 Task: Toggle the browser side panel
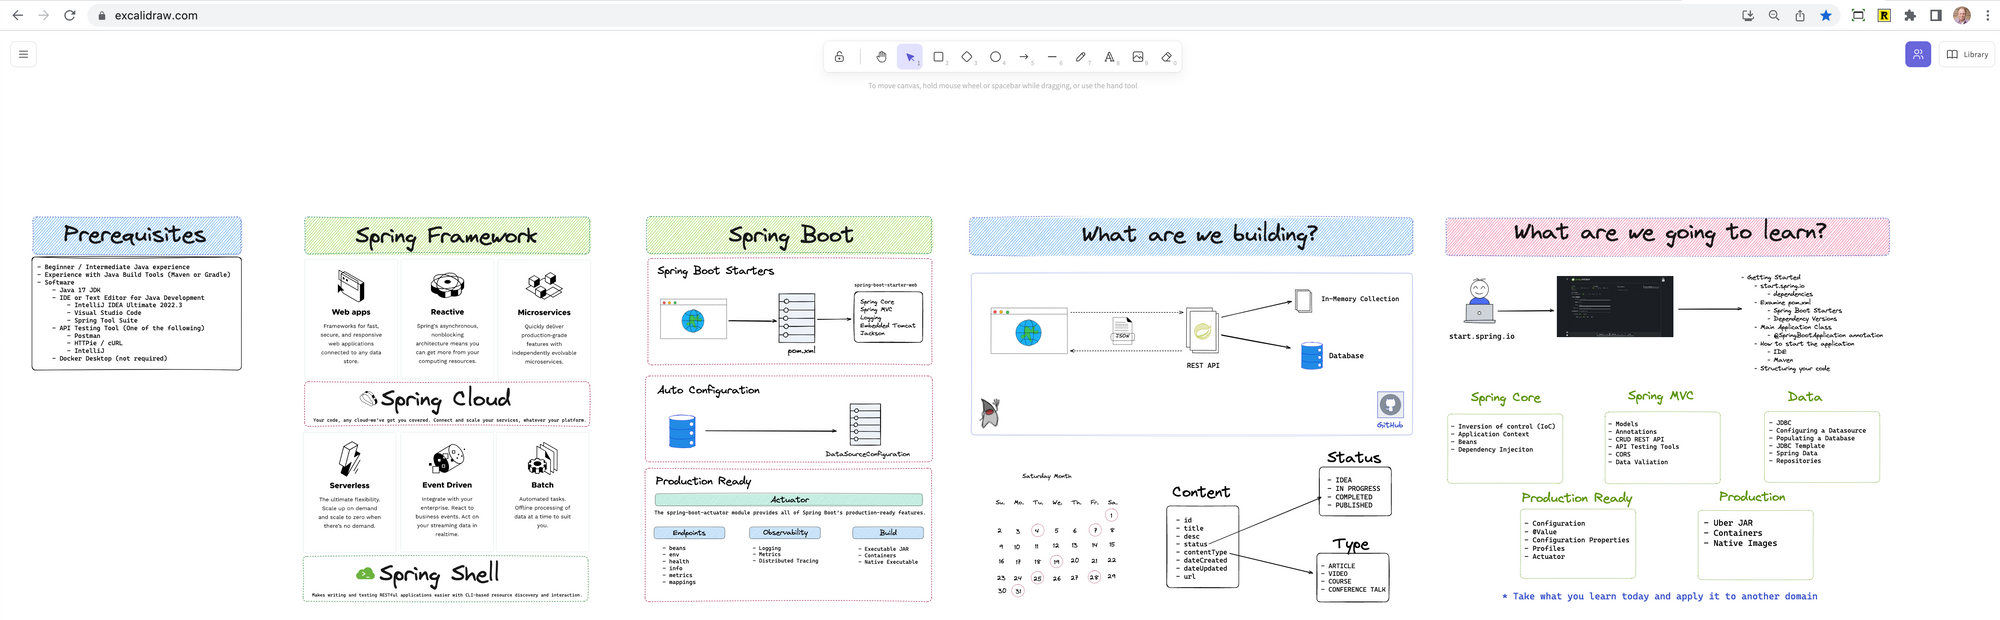pos(1936,15)
